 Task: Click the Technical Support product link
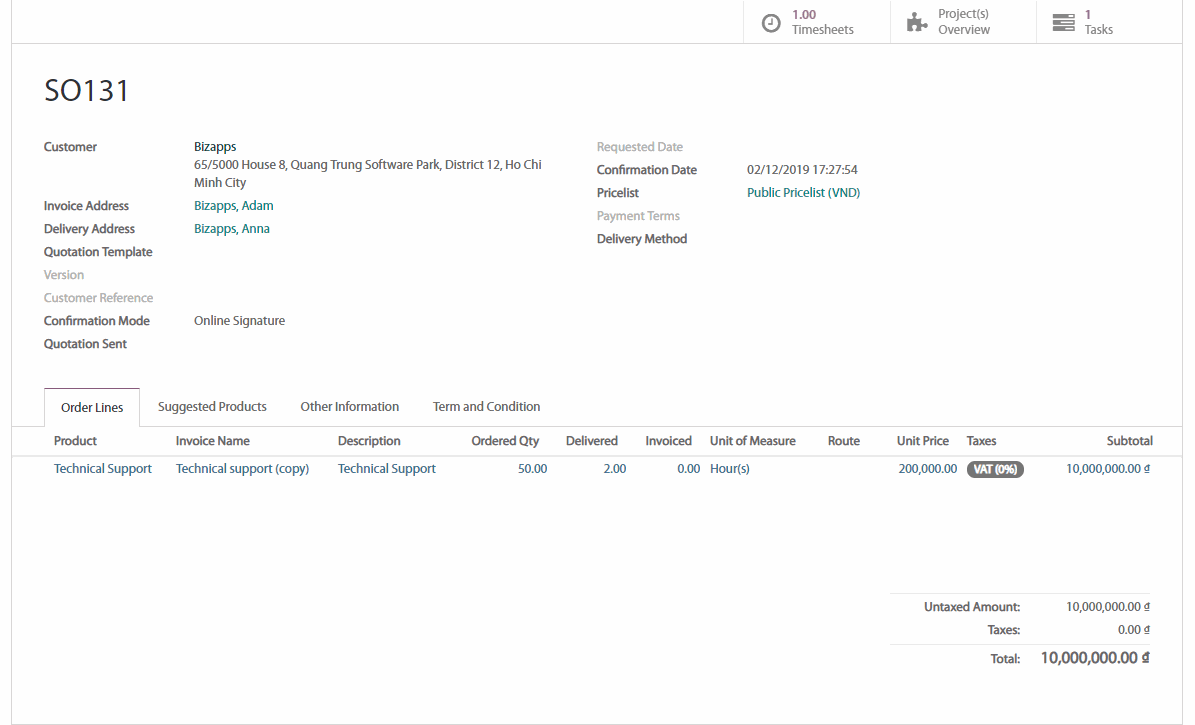(x=103, y=469)
